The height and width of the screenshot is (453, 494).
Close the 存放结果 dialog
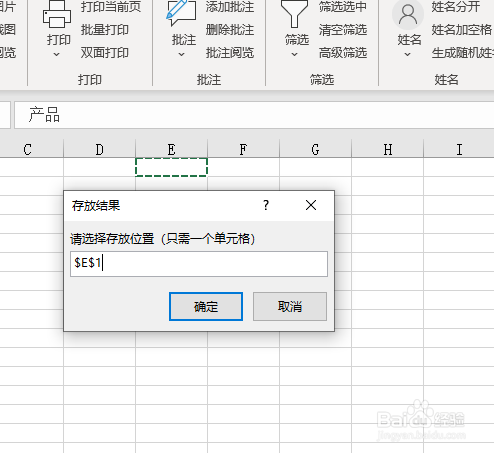point(311,205)
